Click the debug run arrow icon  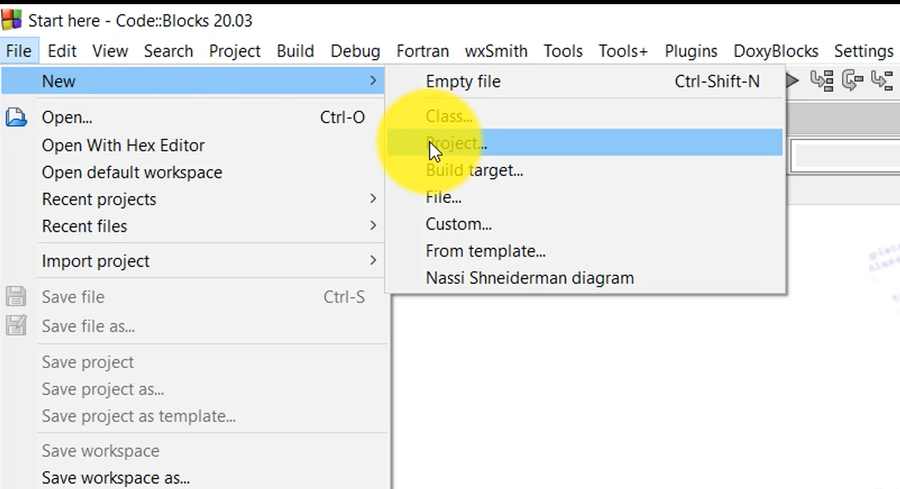click(x=792, y=81)
